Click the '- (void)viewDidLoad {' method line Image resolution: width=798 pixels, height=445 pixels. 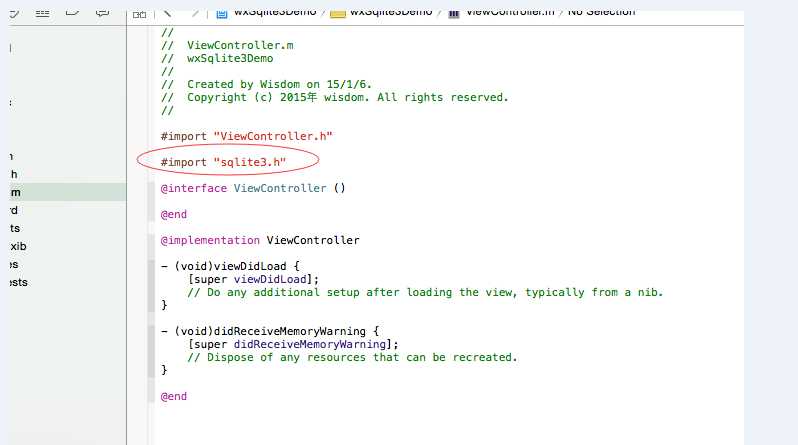click(x=230, y=266)
